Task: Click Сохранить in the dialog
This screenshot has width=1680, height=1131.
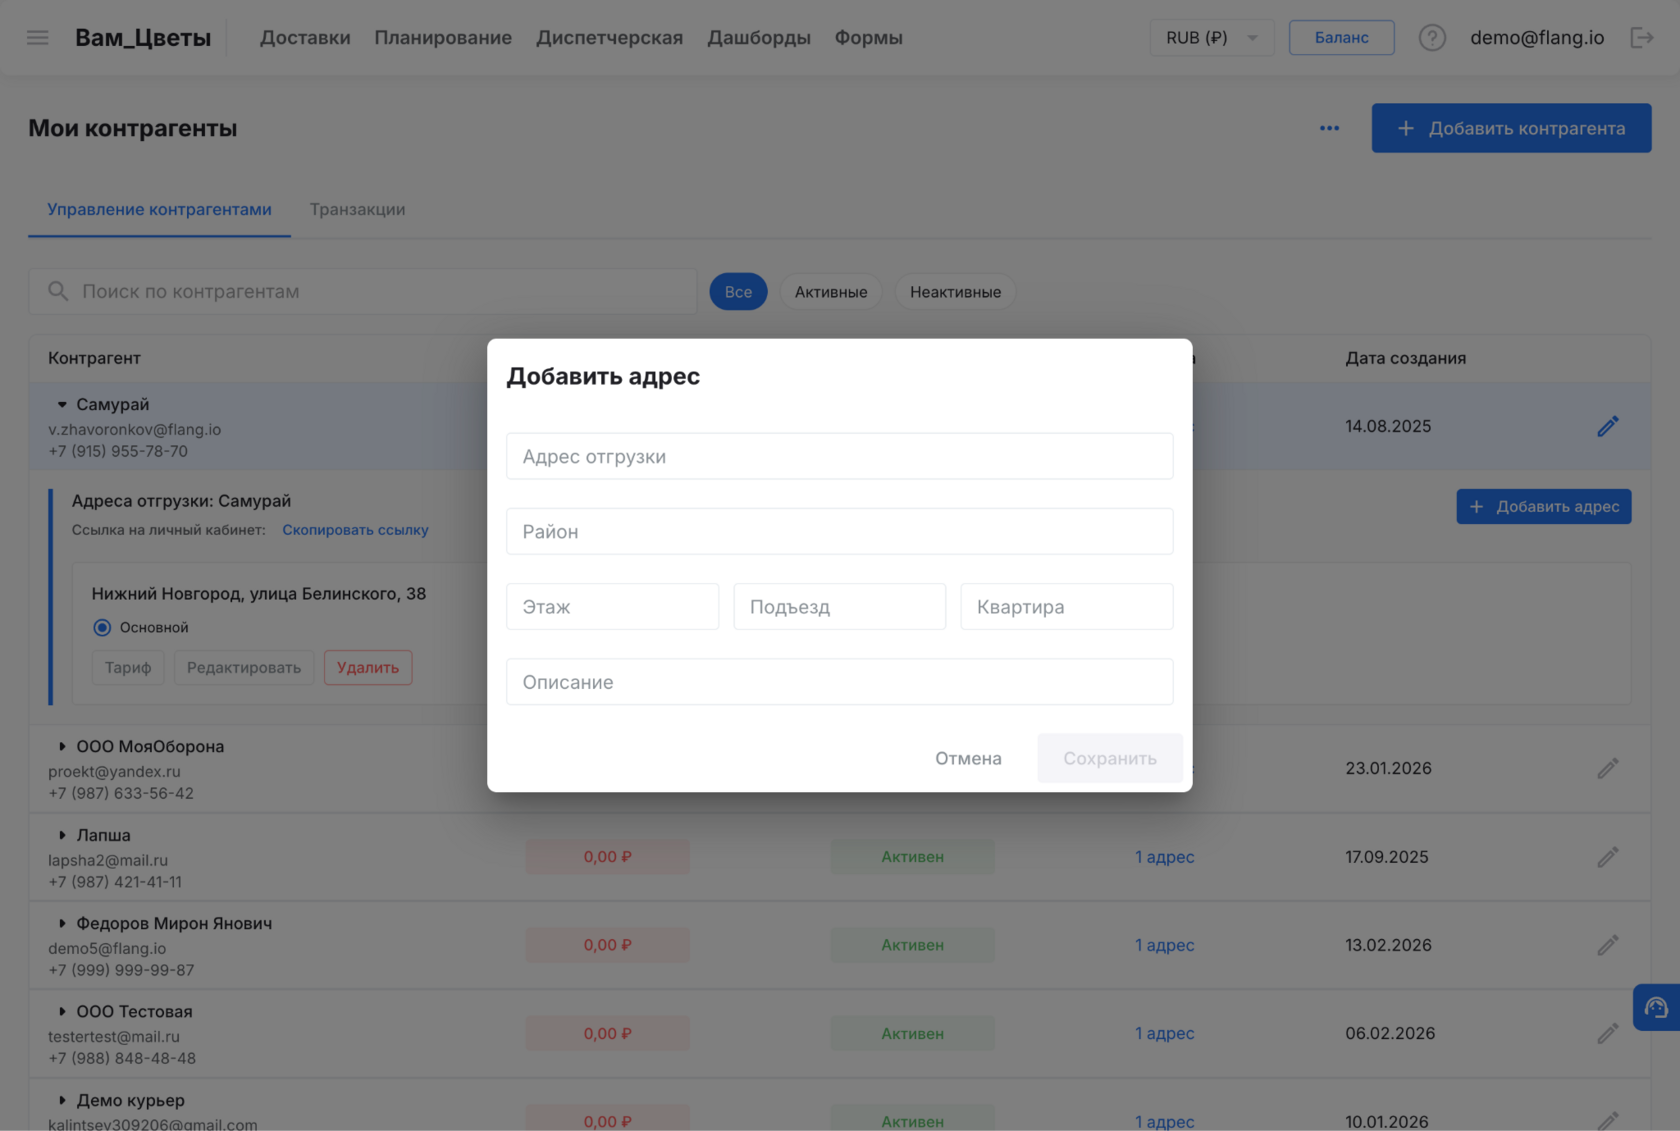Action: tap(1110, 758)
